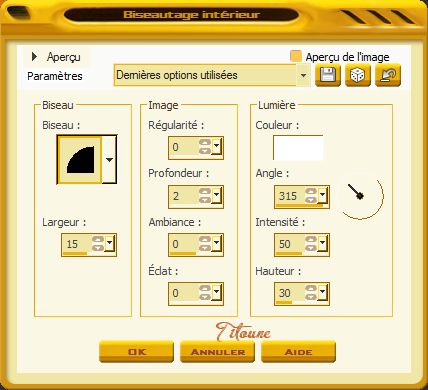Decrease Éclat with the down spinner
The width and height of the screenshot is (428, 390).
coord(205,297)
